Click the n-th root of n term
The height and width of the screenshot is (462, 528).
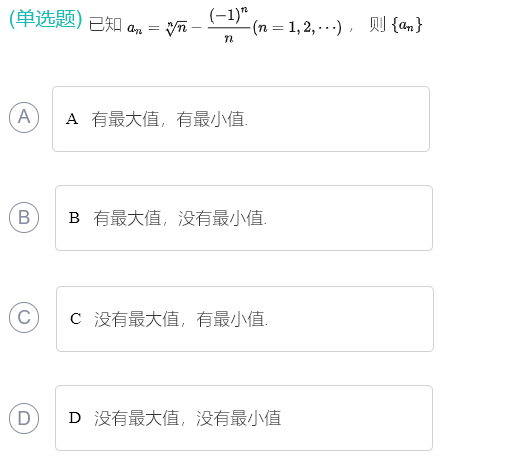click(x=176, y=28)
